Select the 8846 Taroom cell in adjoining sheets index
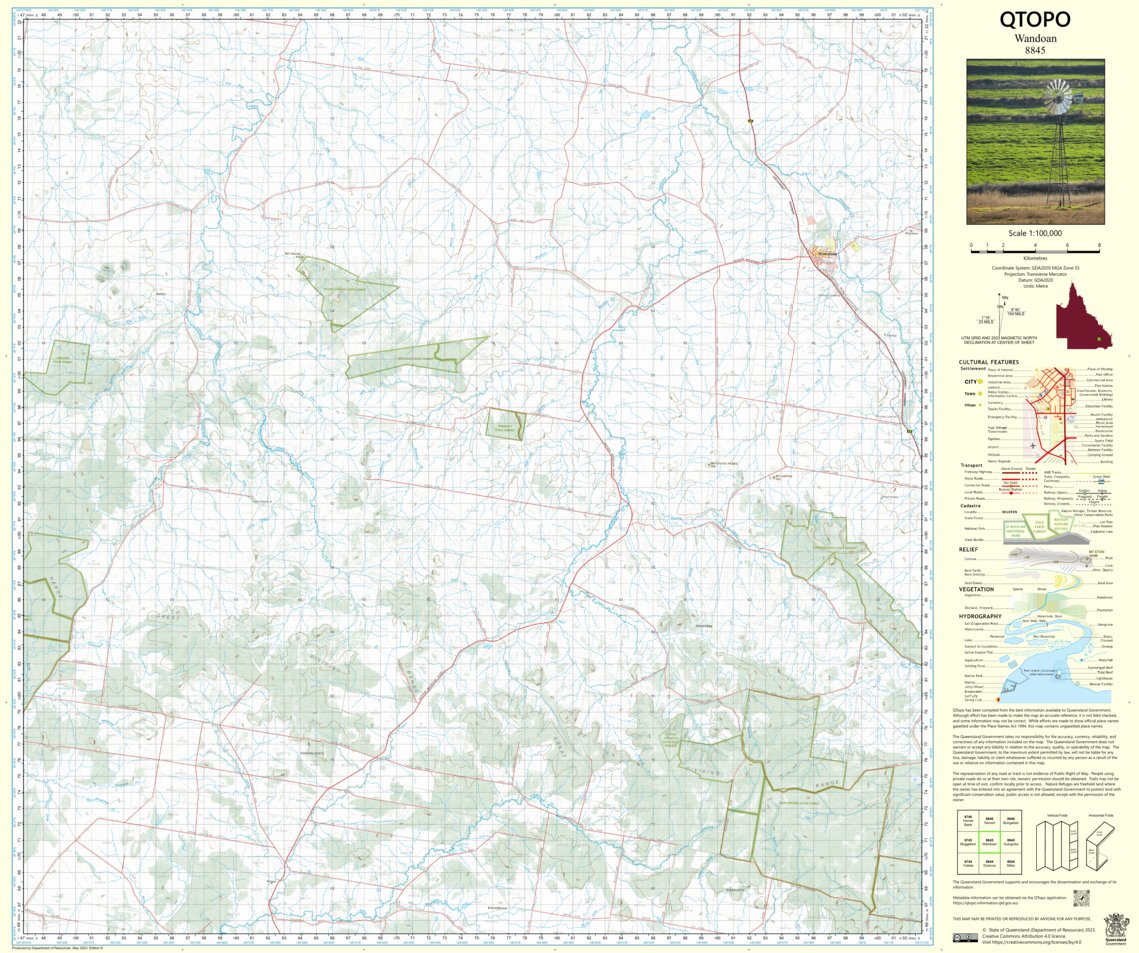The height and width of the screenshot is (953, 1139). click(989, 821)
